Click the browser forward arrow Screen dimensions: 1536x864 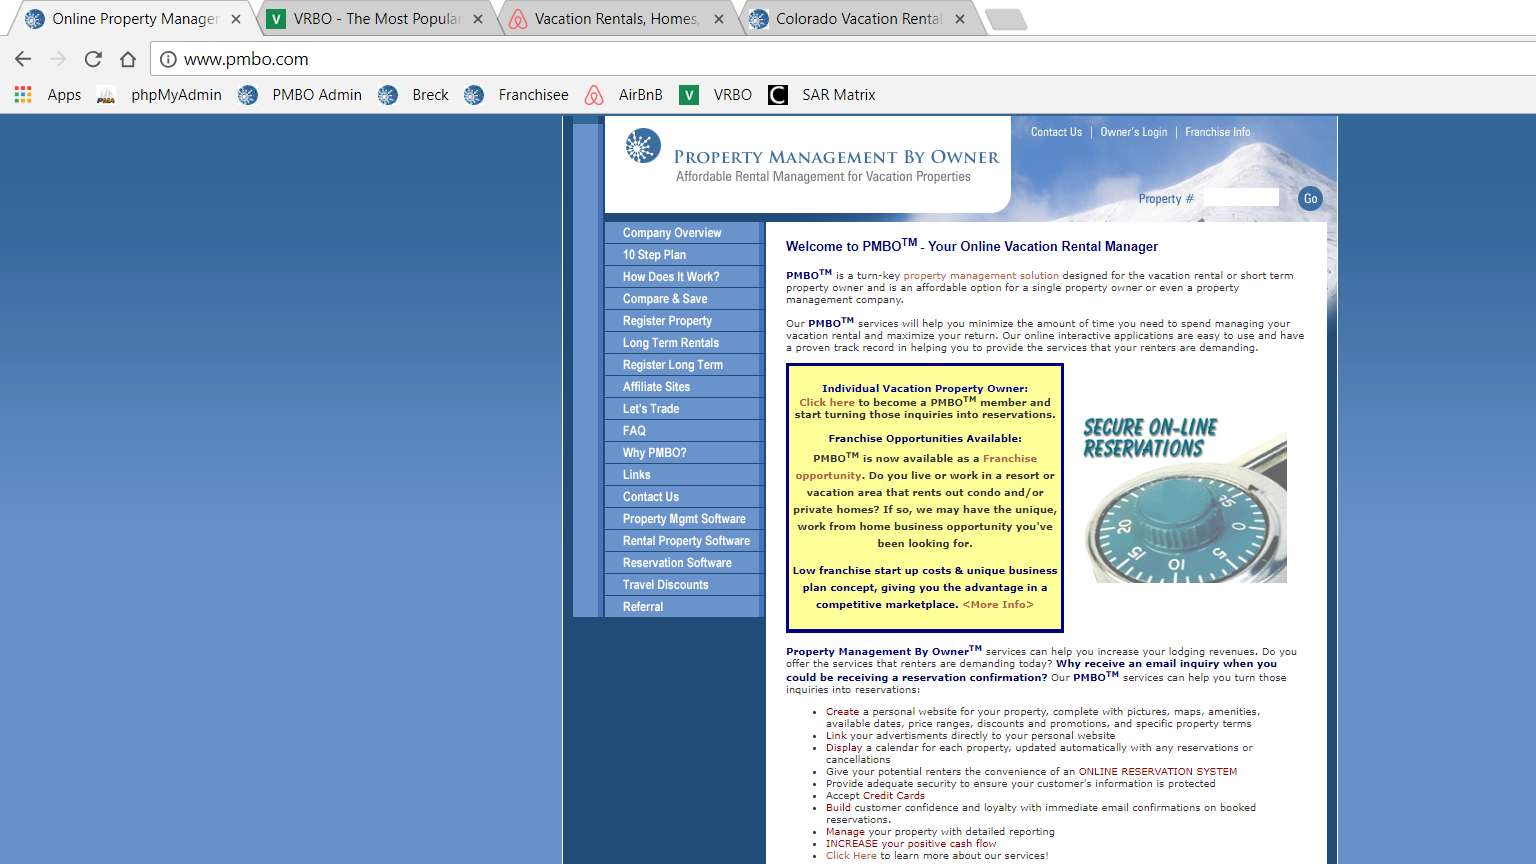click(58, 59)
